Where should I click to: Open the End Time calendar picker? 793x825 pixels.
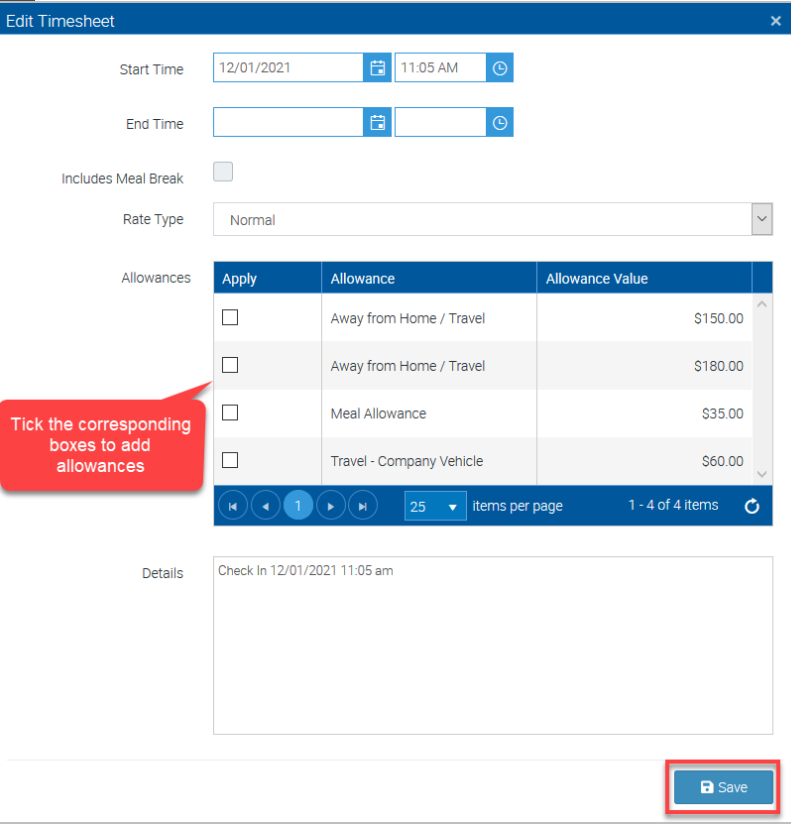point(377,123)
